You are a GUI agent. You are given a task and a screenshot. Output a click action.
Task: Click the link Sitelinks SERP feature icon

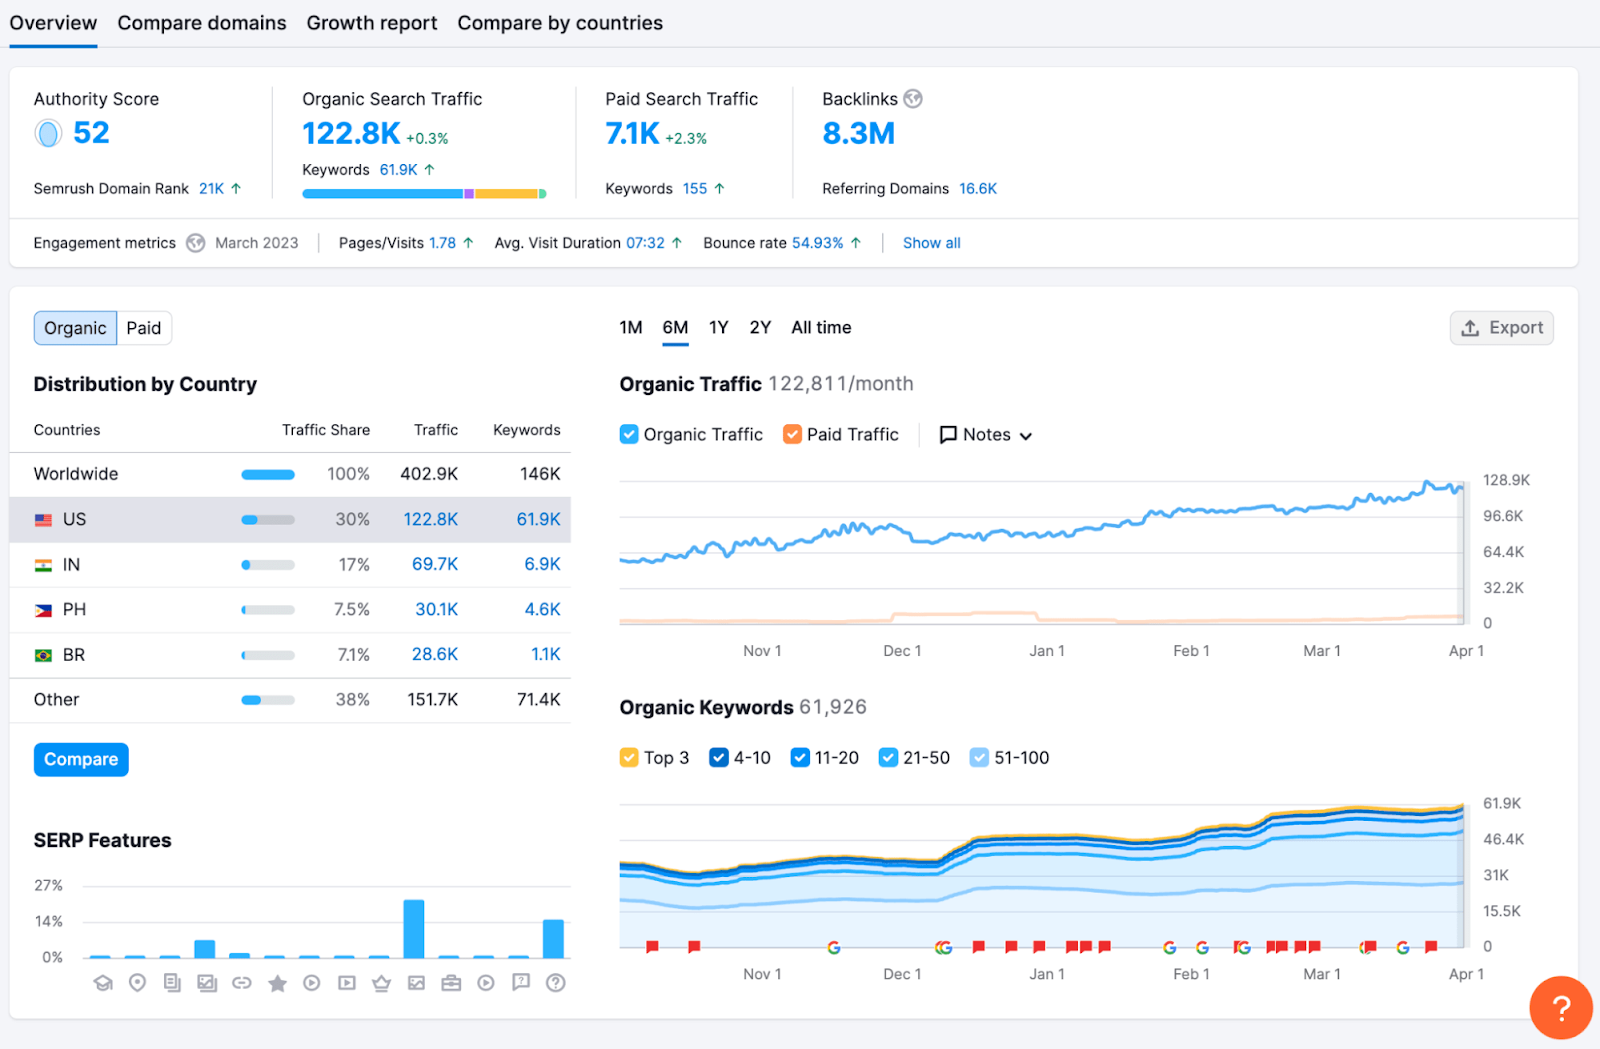click(242, 983)
